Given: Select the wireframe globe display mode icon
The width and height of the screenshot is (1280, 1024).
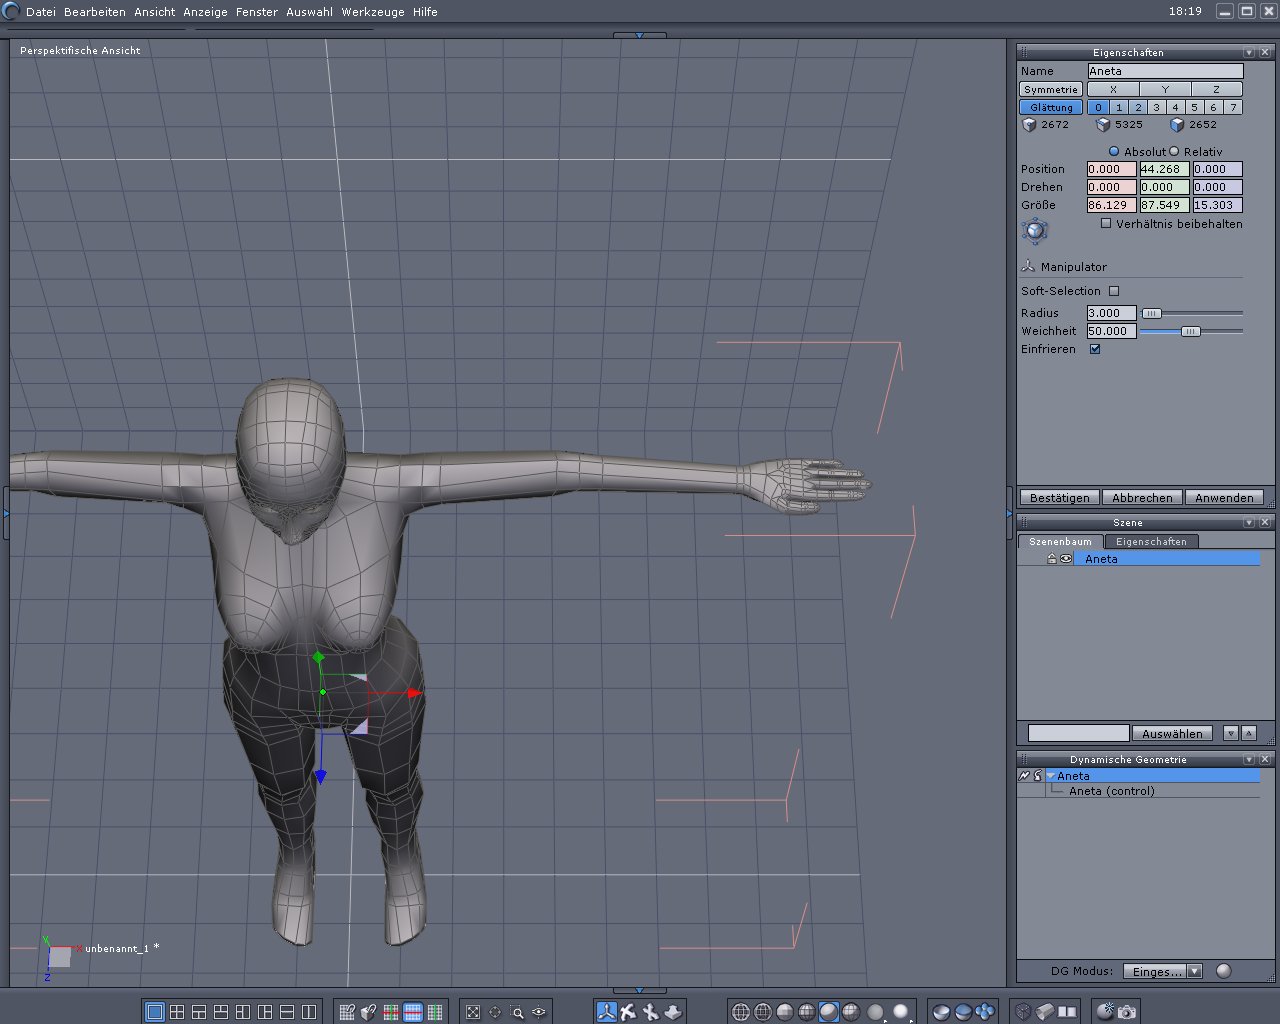Looking at the screenshot, I should tap(741, 1012).
